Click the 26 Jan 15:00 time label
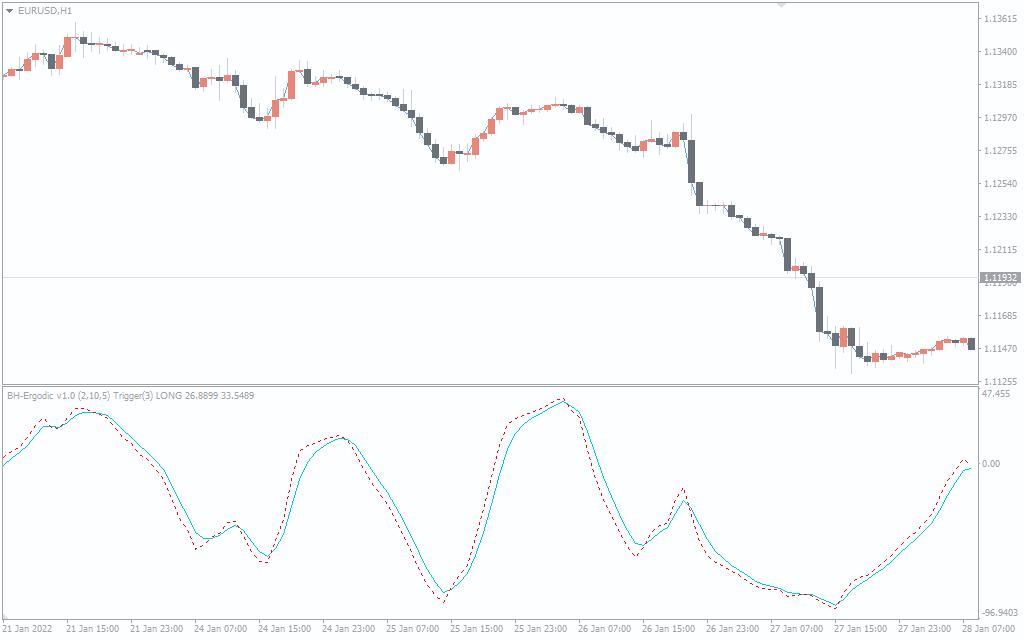 (669, 629)
